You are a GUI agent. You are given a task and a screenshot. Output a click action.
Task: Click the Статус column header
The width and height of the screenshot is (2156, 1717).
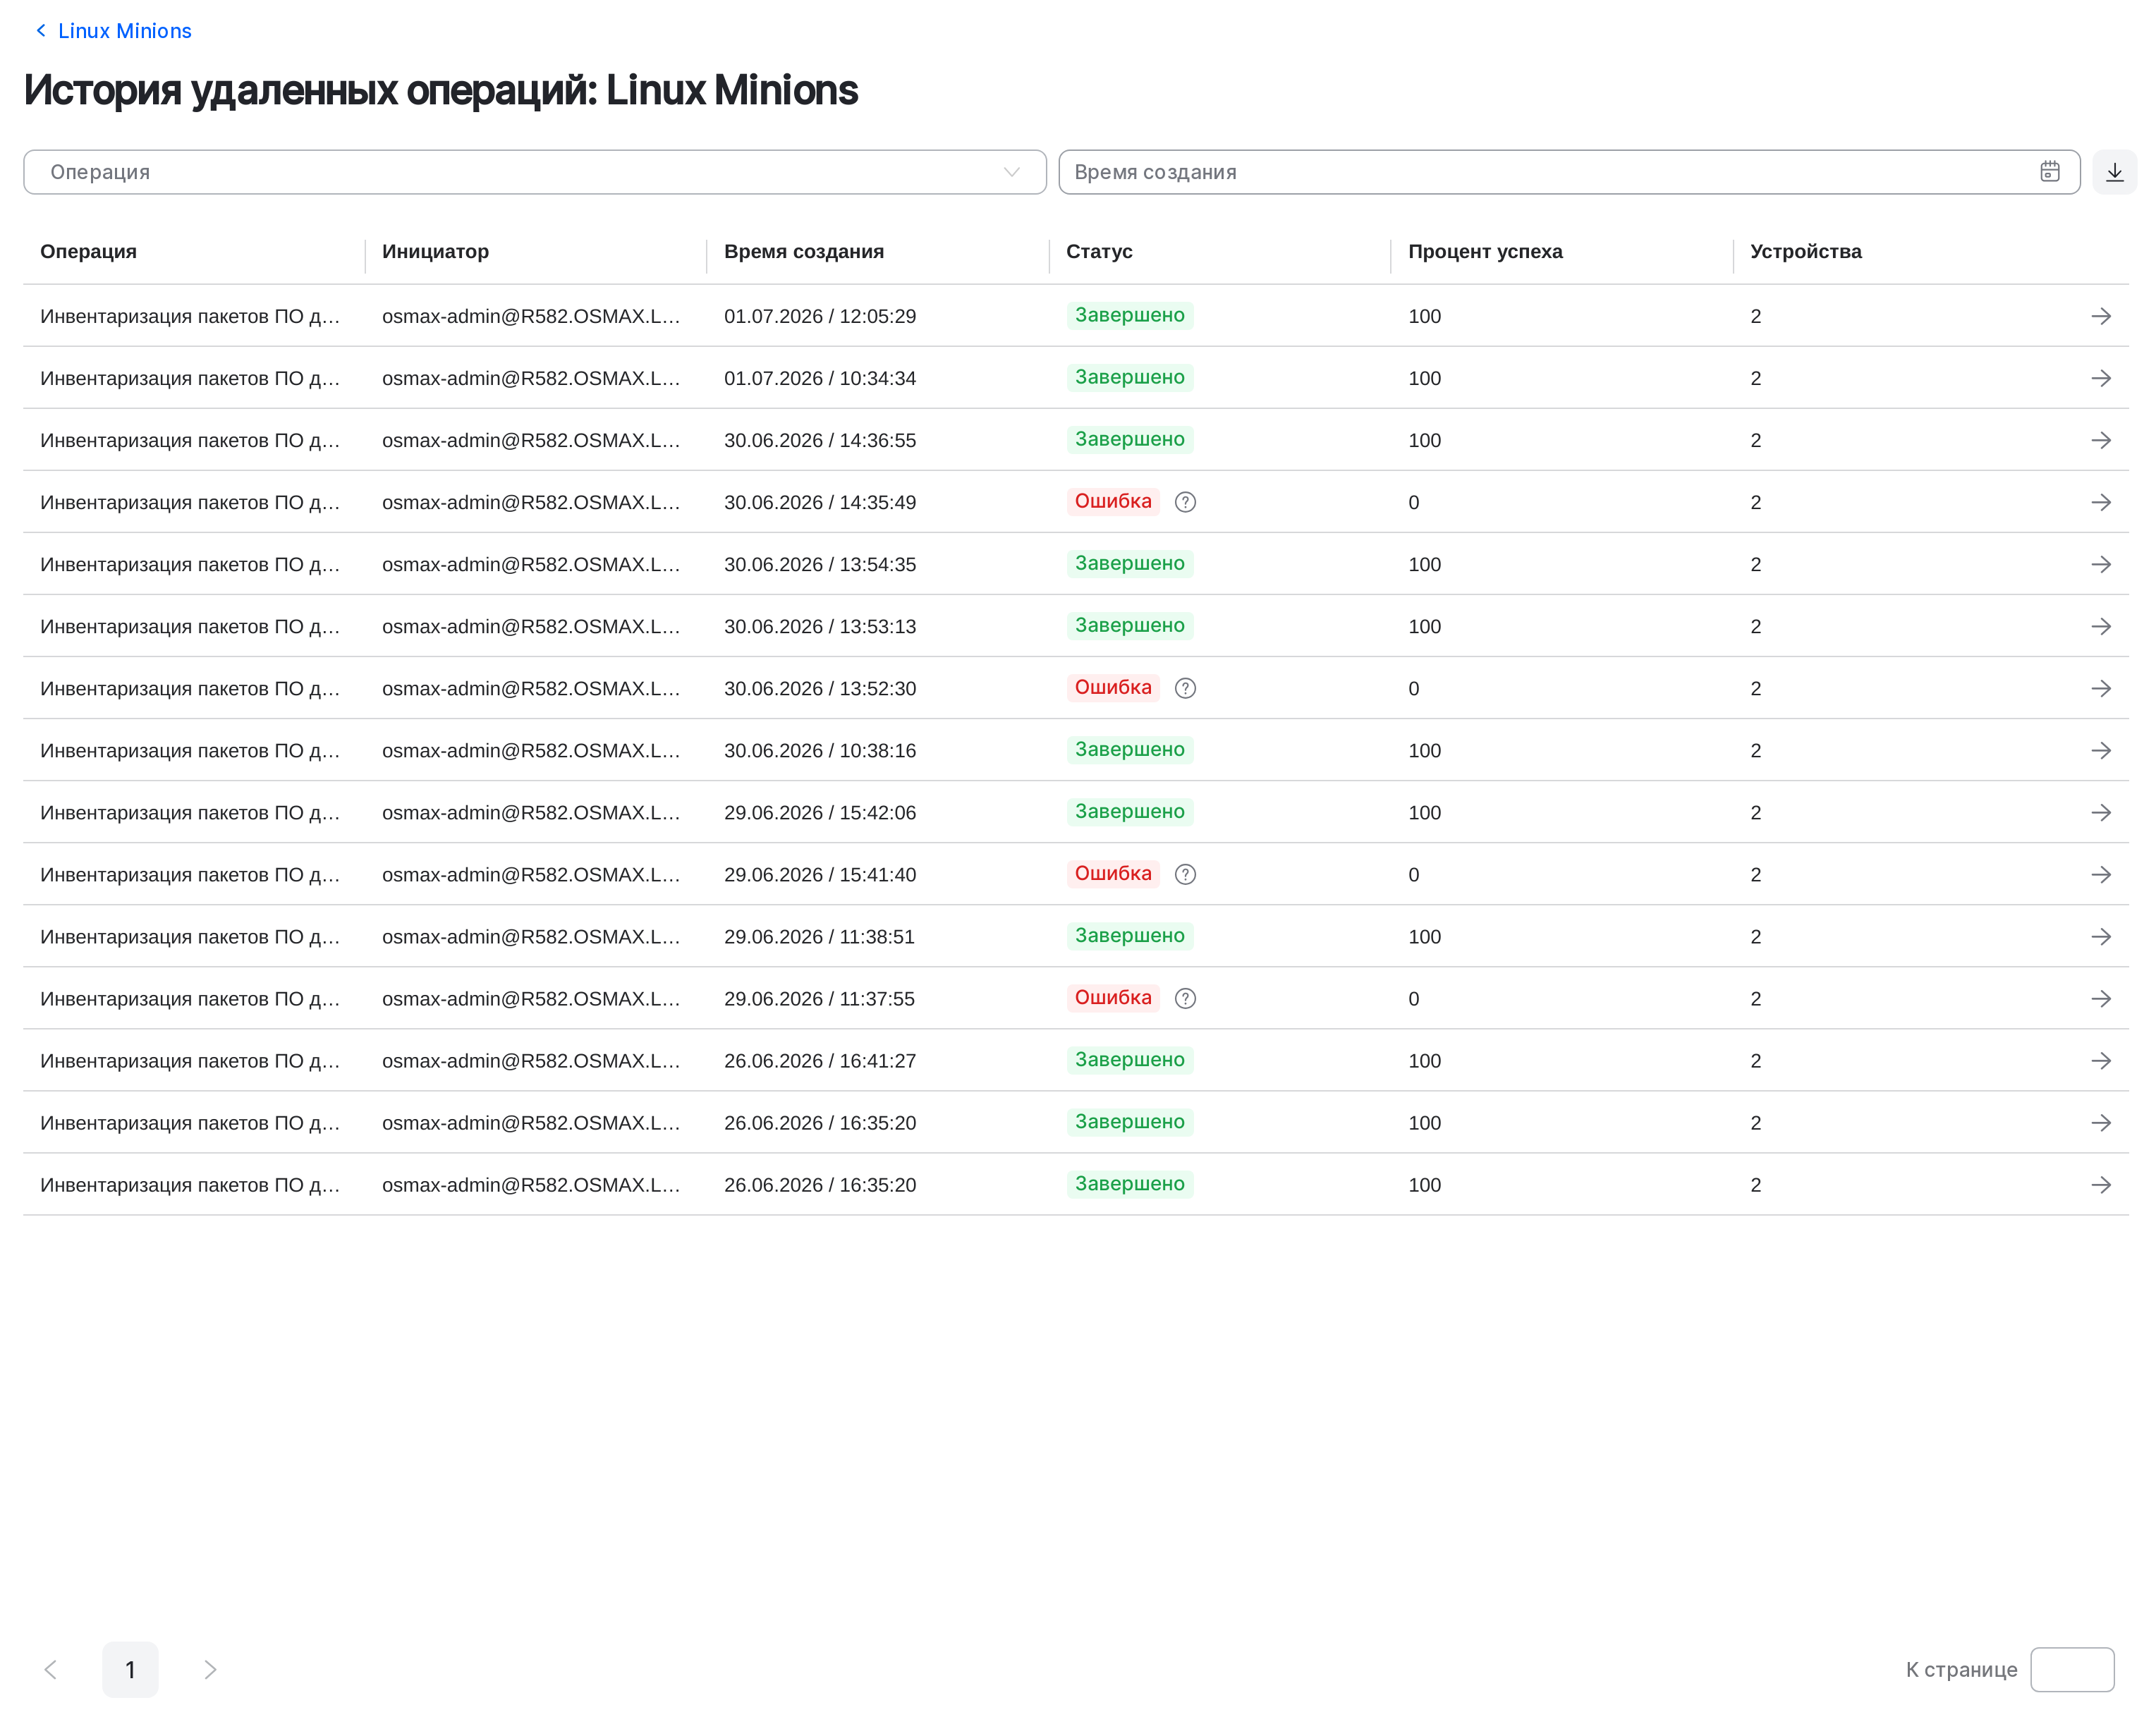point(1099,251)
